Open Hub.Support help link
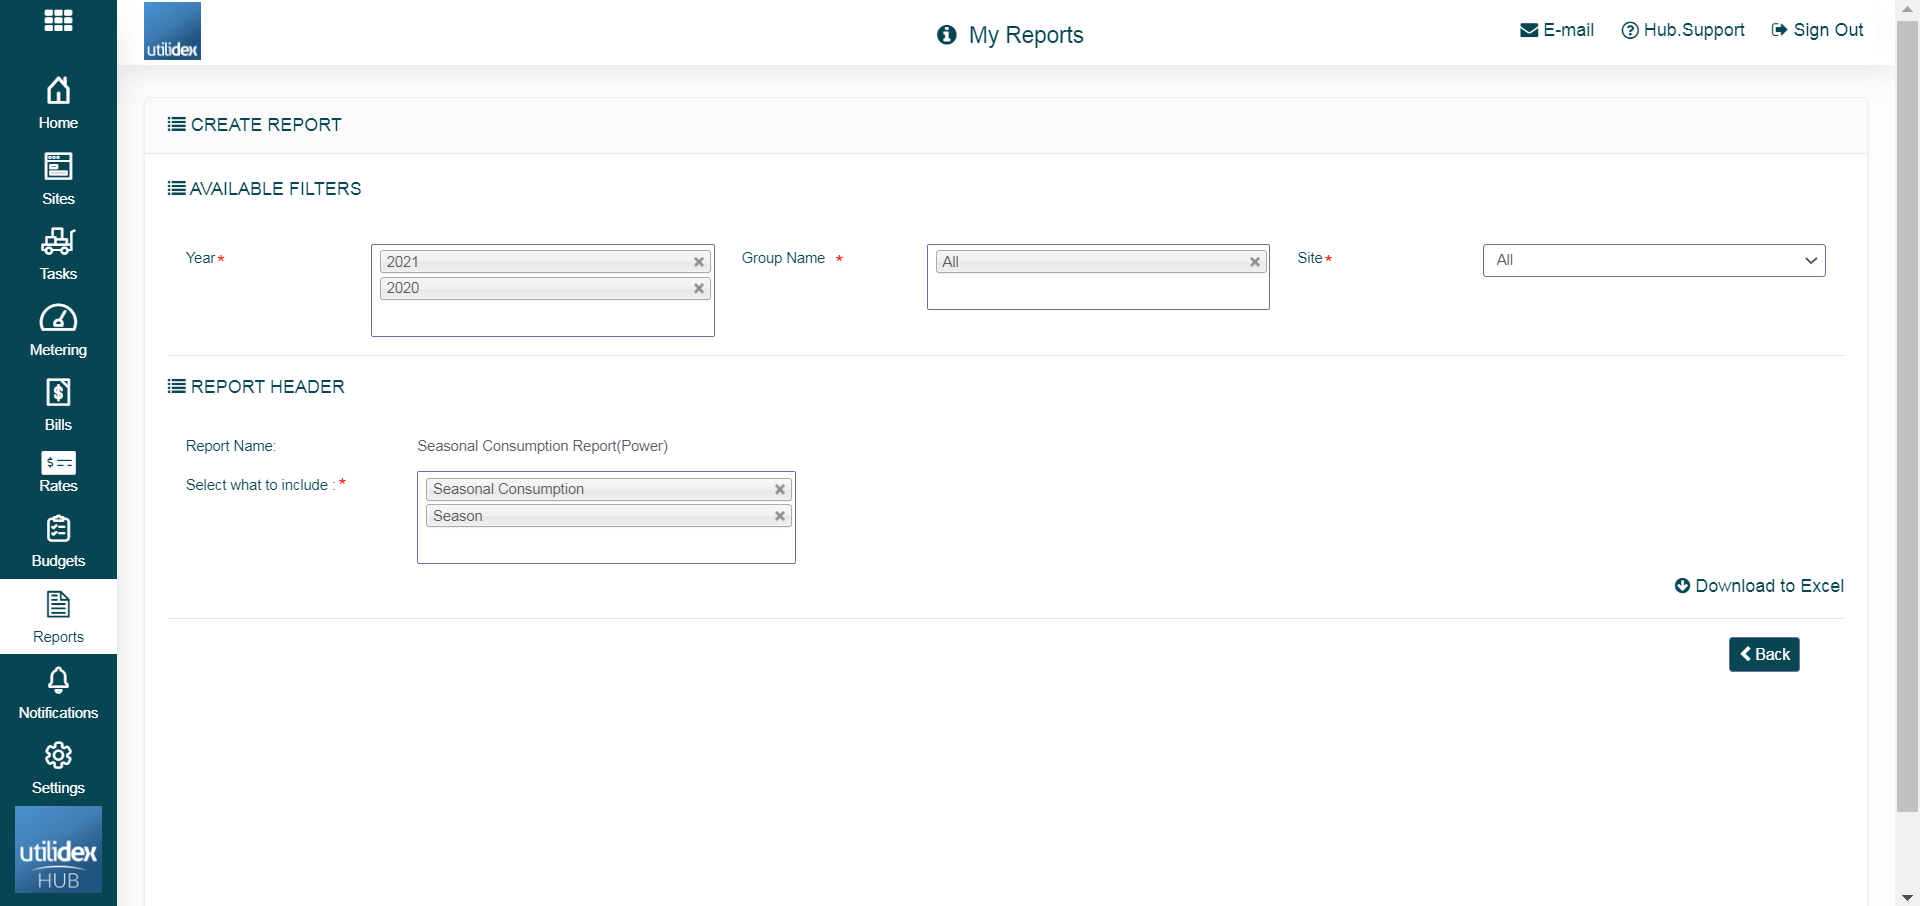Image resolution: width=1920 pixels, height=906 pixels. (1683, 30)
